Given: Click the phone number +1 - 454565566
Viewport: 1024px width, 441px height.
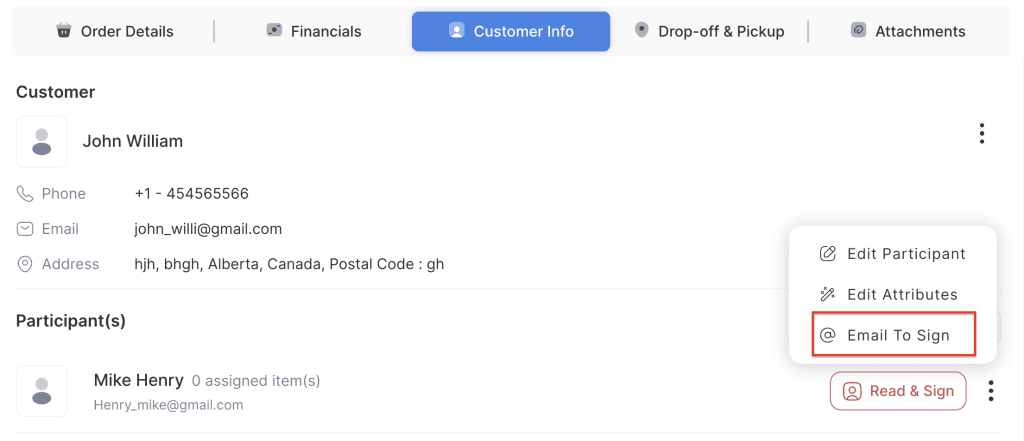Looking at the screenshot, I should click(191, 193).
